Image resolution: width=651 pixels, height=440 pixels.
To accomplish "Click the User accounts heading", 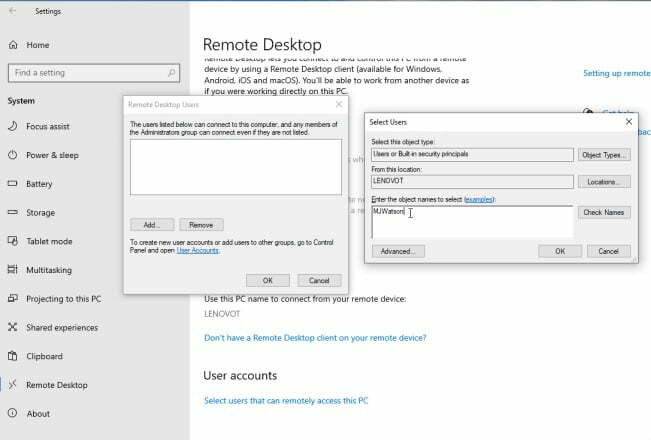I will click(x=240, y=375).
